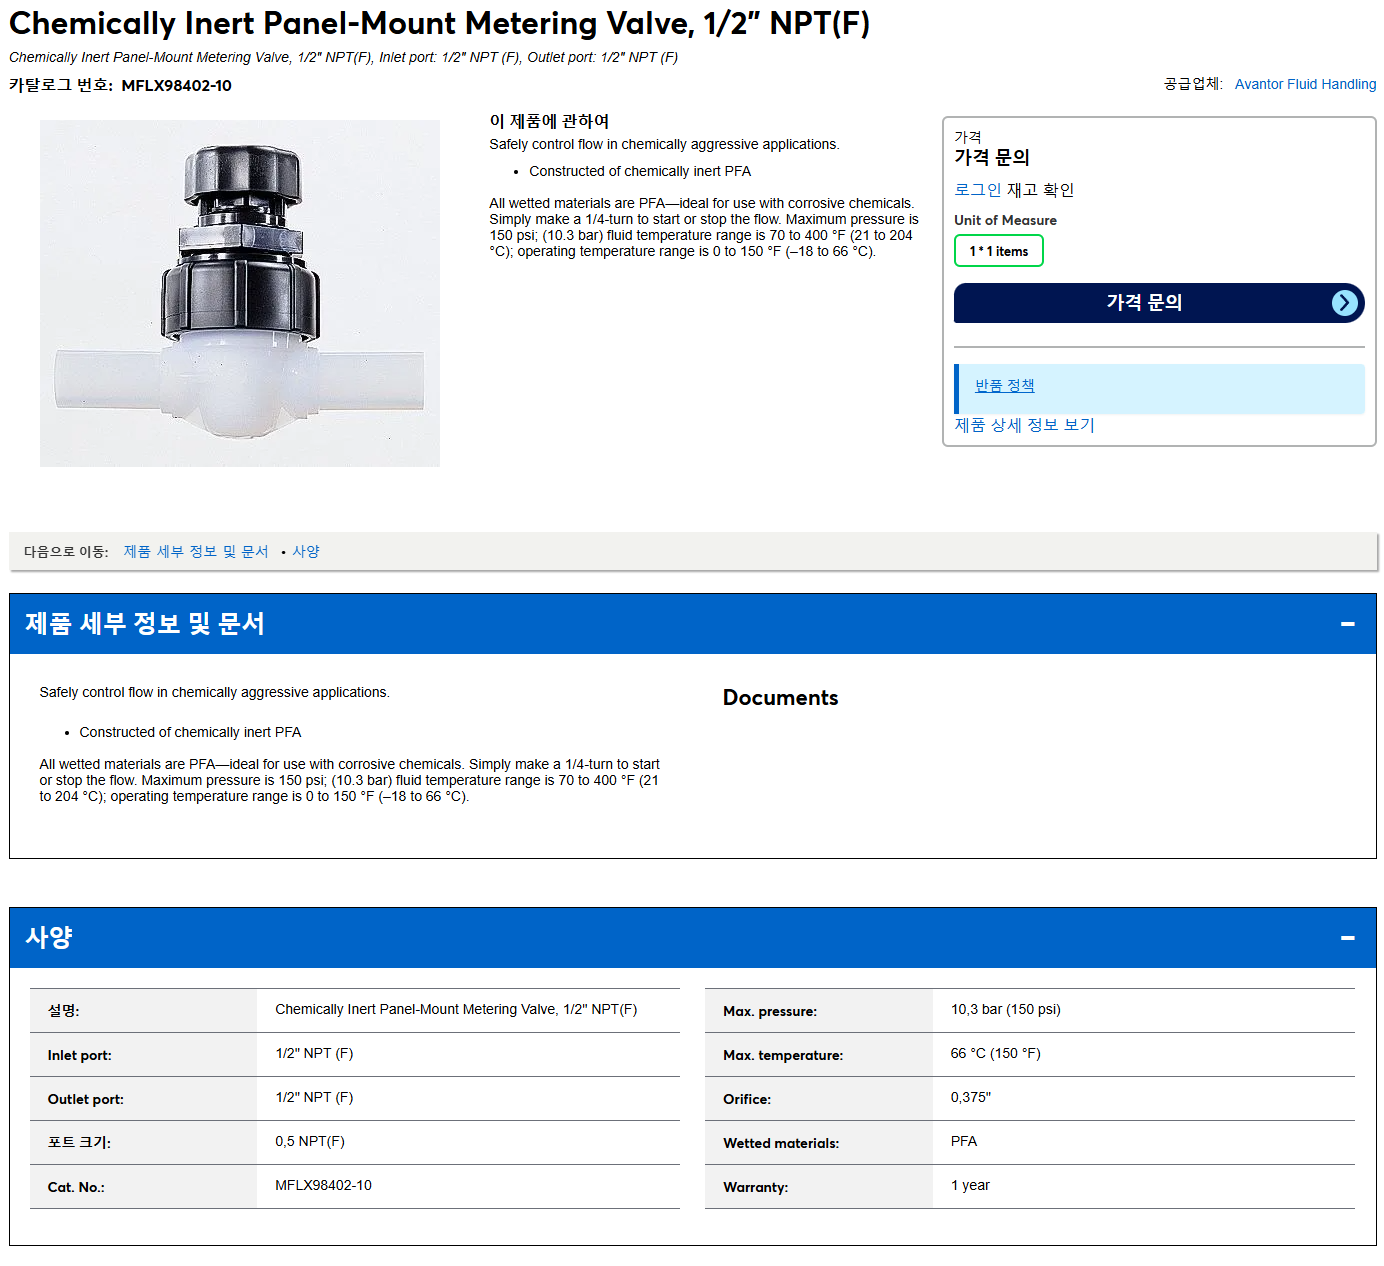Open the 제품 상세 정보 보기 link
1384x1266 pixels.
pos(1024,425)
